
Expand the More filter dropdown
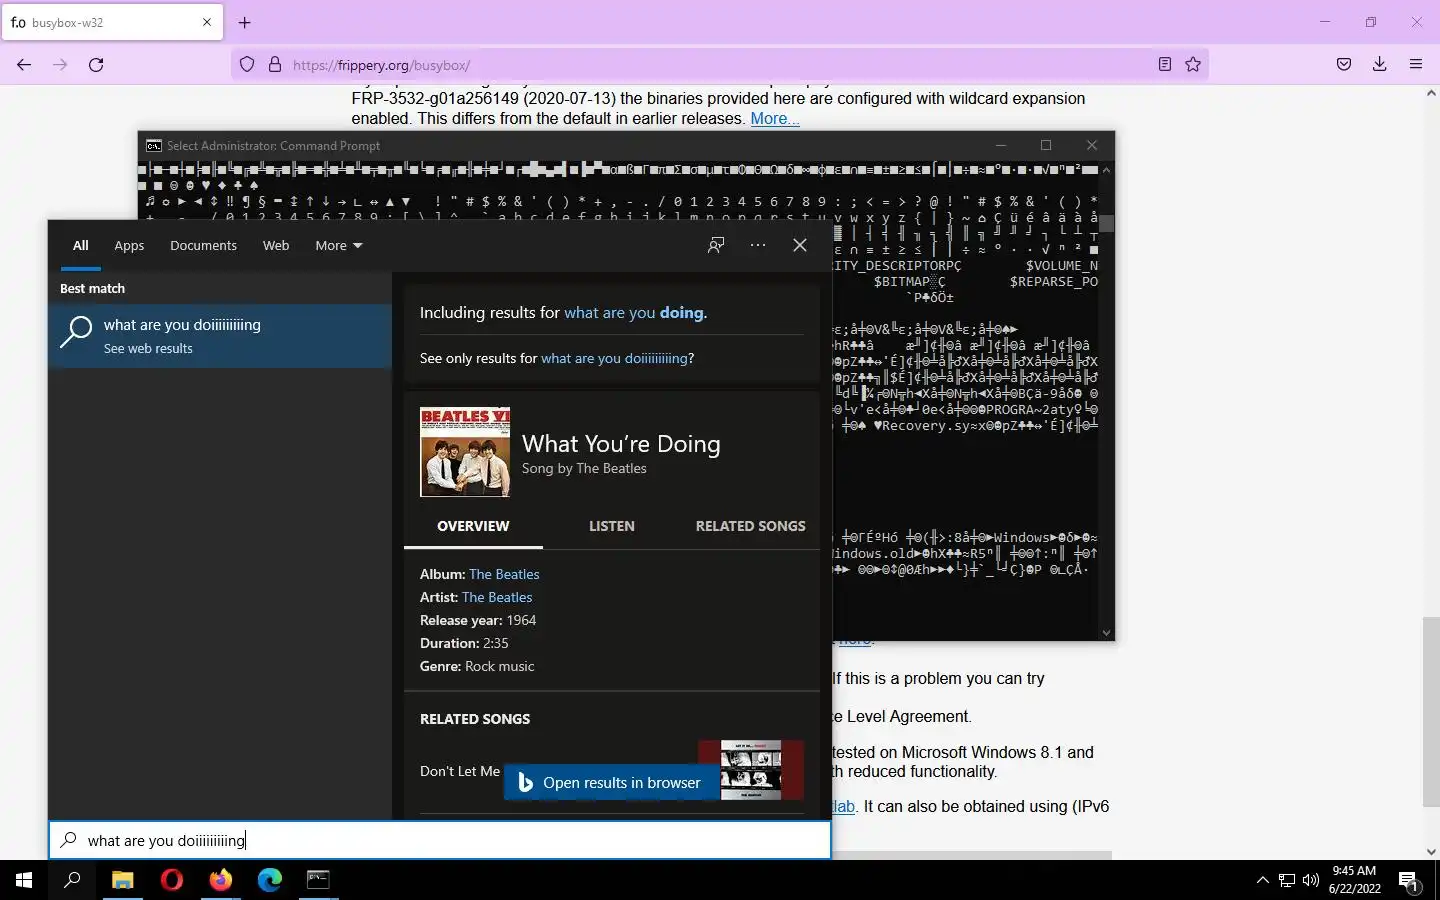(339, 245)
